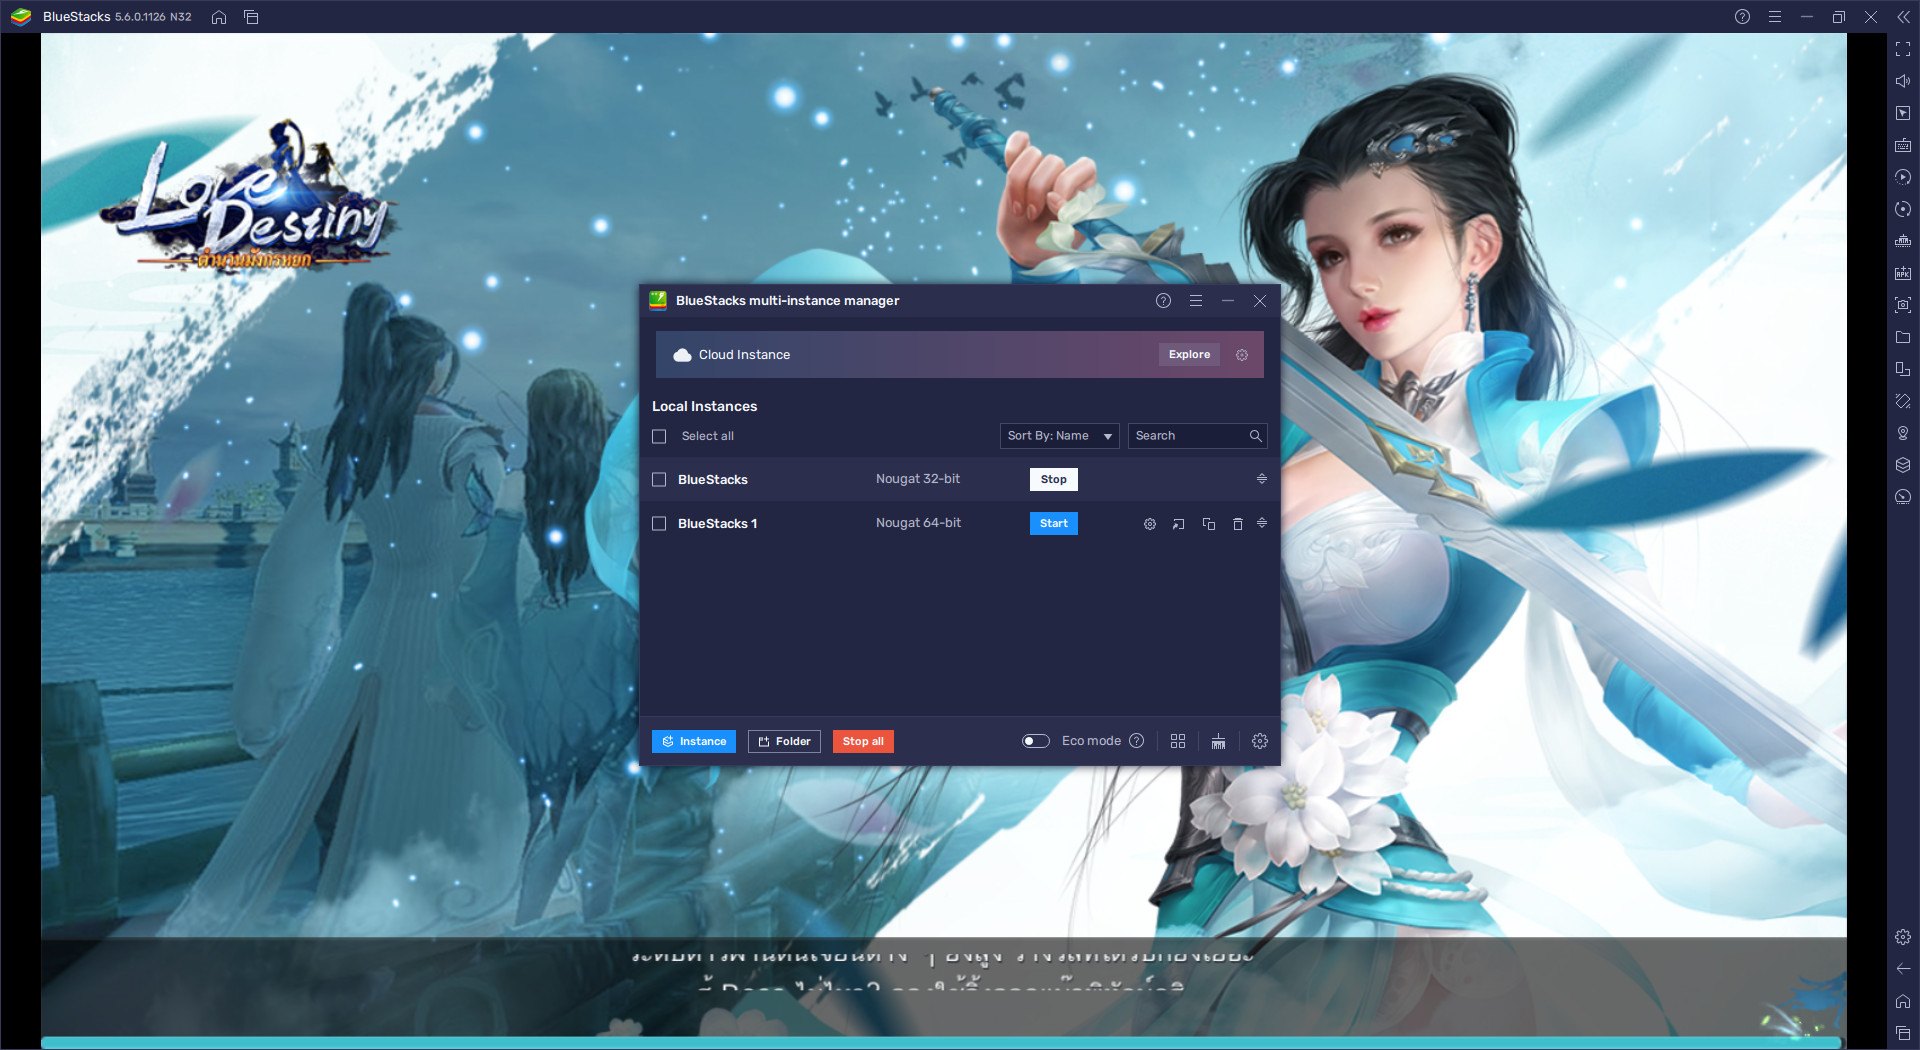The height and width of the screenshot is (1050, 1920).
Task: Arrange instances with the grid icon
Action: click(x=1178, y=741)
